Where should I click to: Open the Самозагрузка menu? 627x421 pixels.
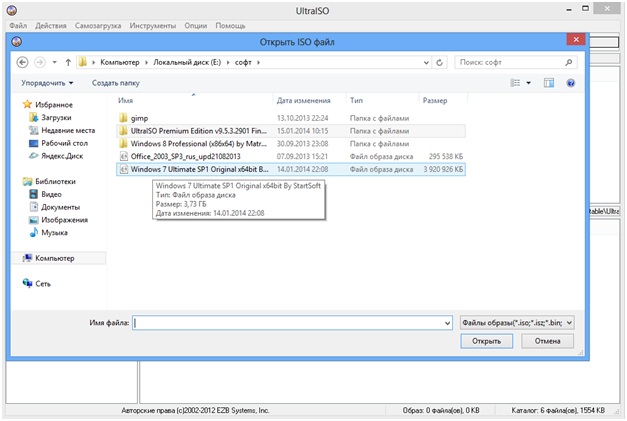(x=98, y=26)
